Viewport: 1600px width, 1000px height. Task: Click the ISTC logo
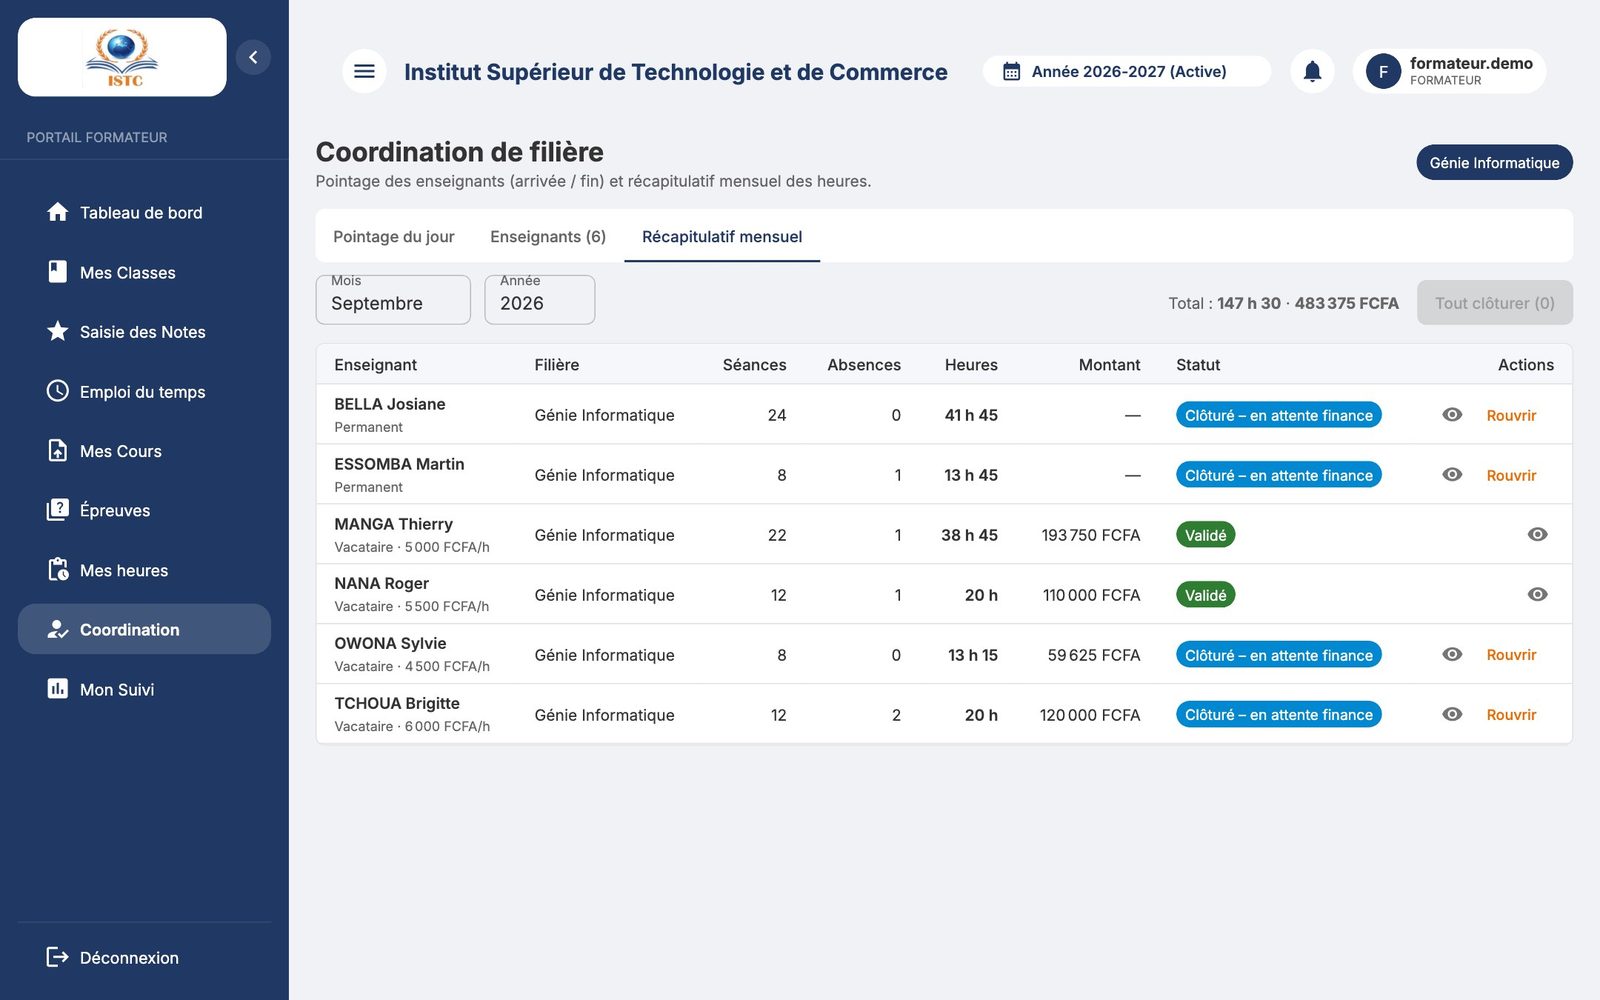point(122,57)
